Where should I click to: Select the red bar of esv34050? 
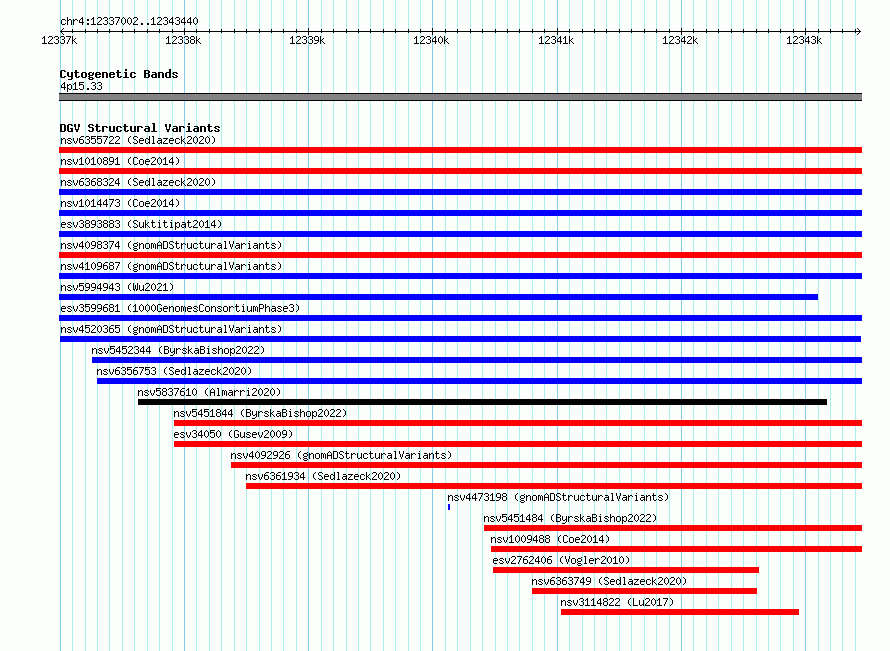[x=518, y=444]
